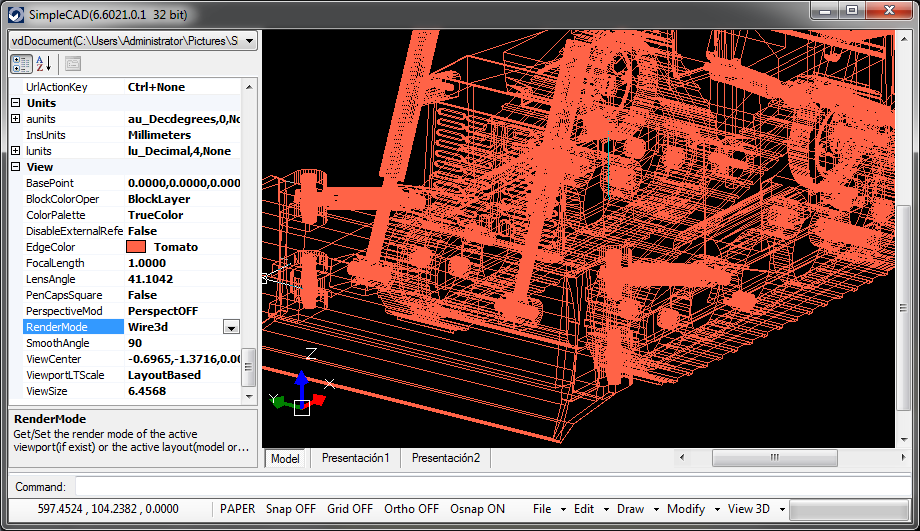This screenshot has width=920, height=531.
Task: Toggle Snap OFF in the status bar
Action: (290, 509)
